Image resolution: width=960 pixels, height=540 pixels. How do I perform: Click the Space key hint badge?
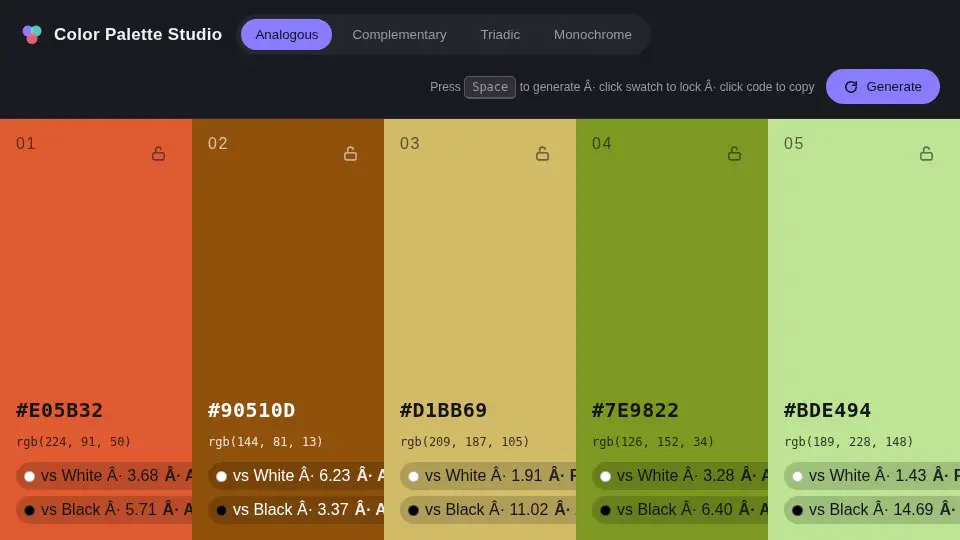tap(490, 87)
